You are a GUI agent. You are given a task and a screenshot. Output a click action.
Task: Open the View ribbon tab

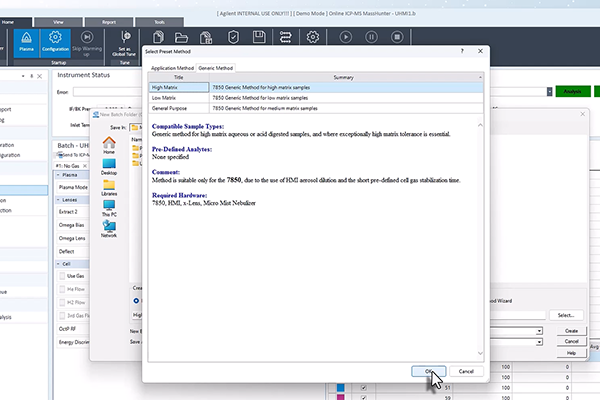(58, 22)
